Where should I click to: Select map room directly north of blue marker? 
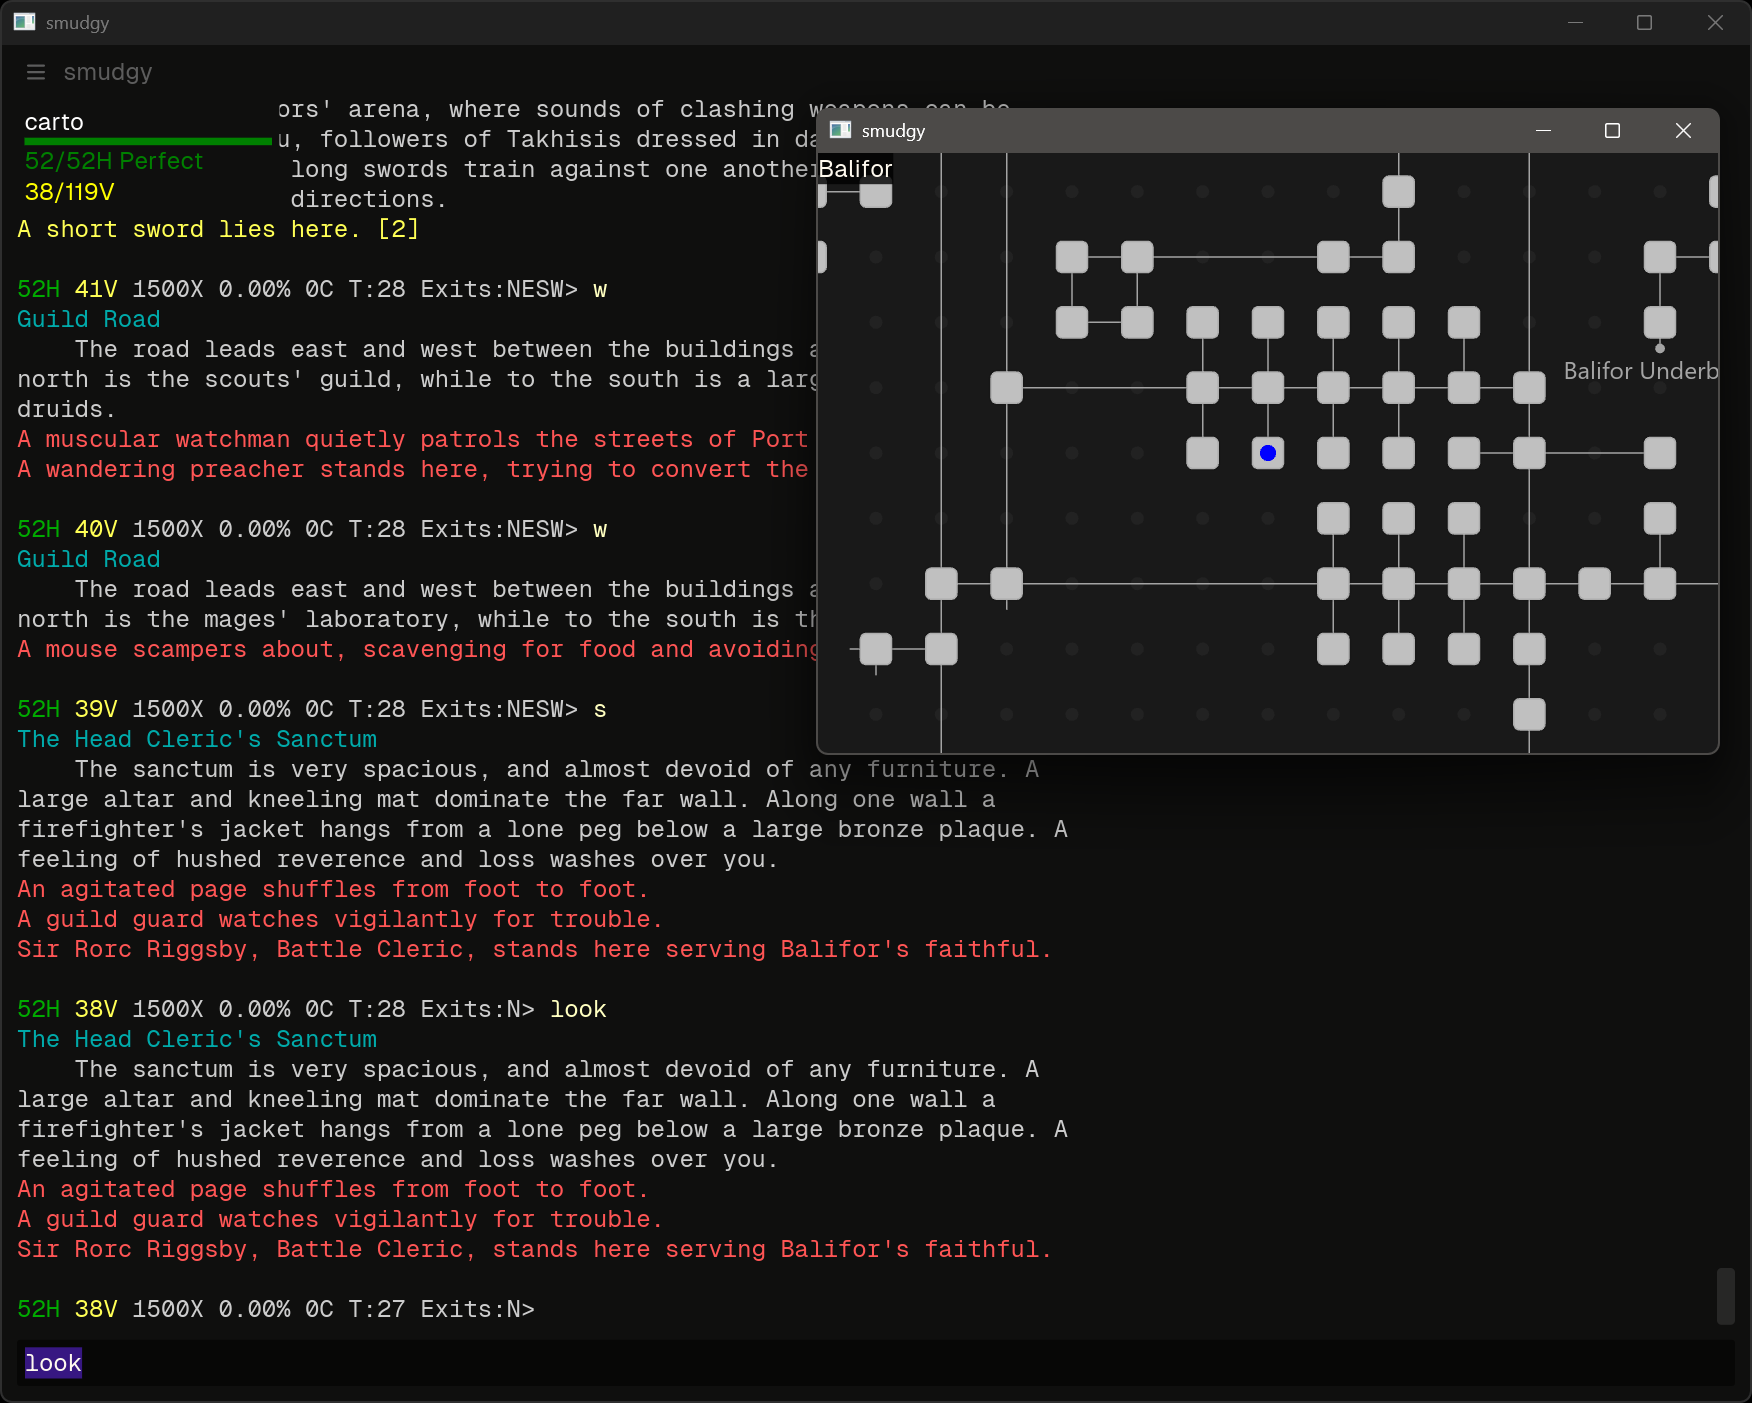click(1267, 388)
